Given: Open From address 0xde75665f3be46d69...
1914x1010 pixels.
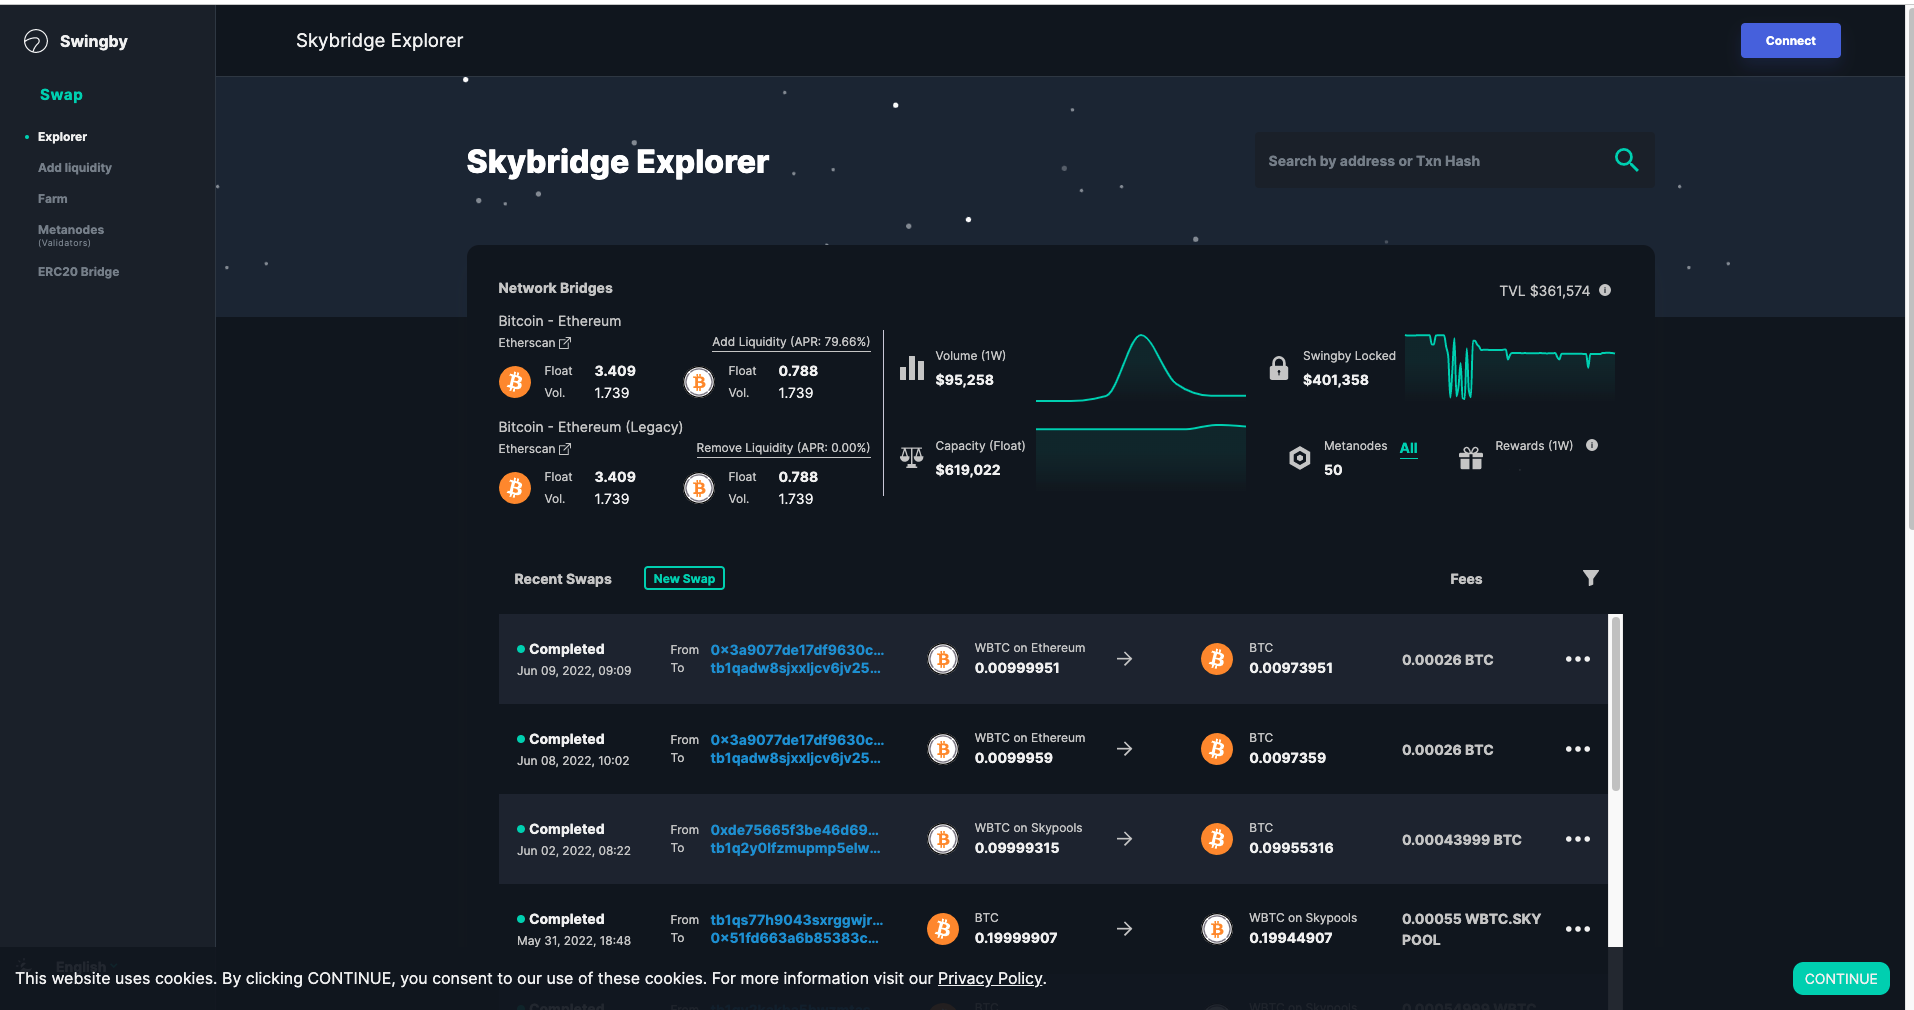Looking at the screenshot, I should (x=795, y=830).
